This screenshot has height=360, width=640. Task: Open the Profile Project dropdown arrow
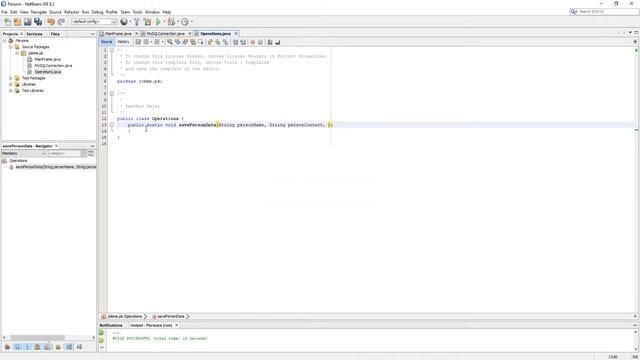(191, 22)
